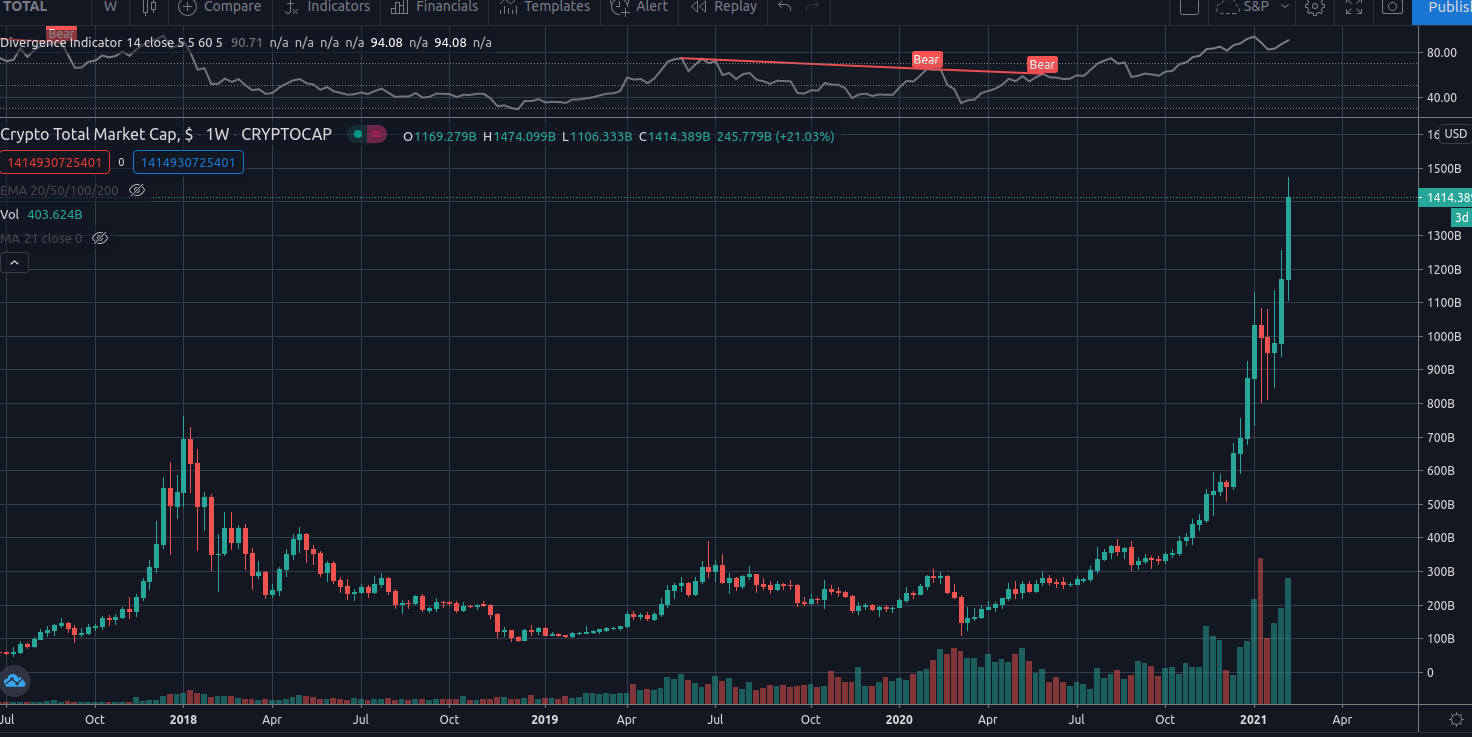
Task: Show the hidden EMA 20/50/100/200 indicator
Action: coord(138,190)
